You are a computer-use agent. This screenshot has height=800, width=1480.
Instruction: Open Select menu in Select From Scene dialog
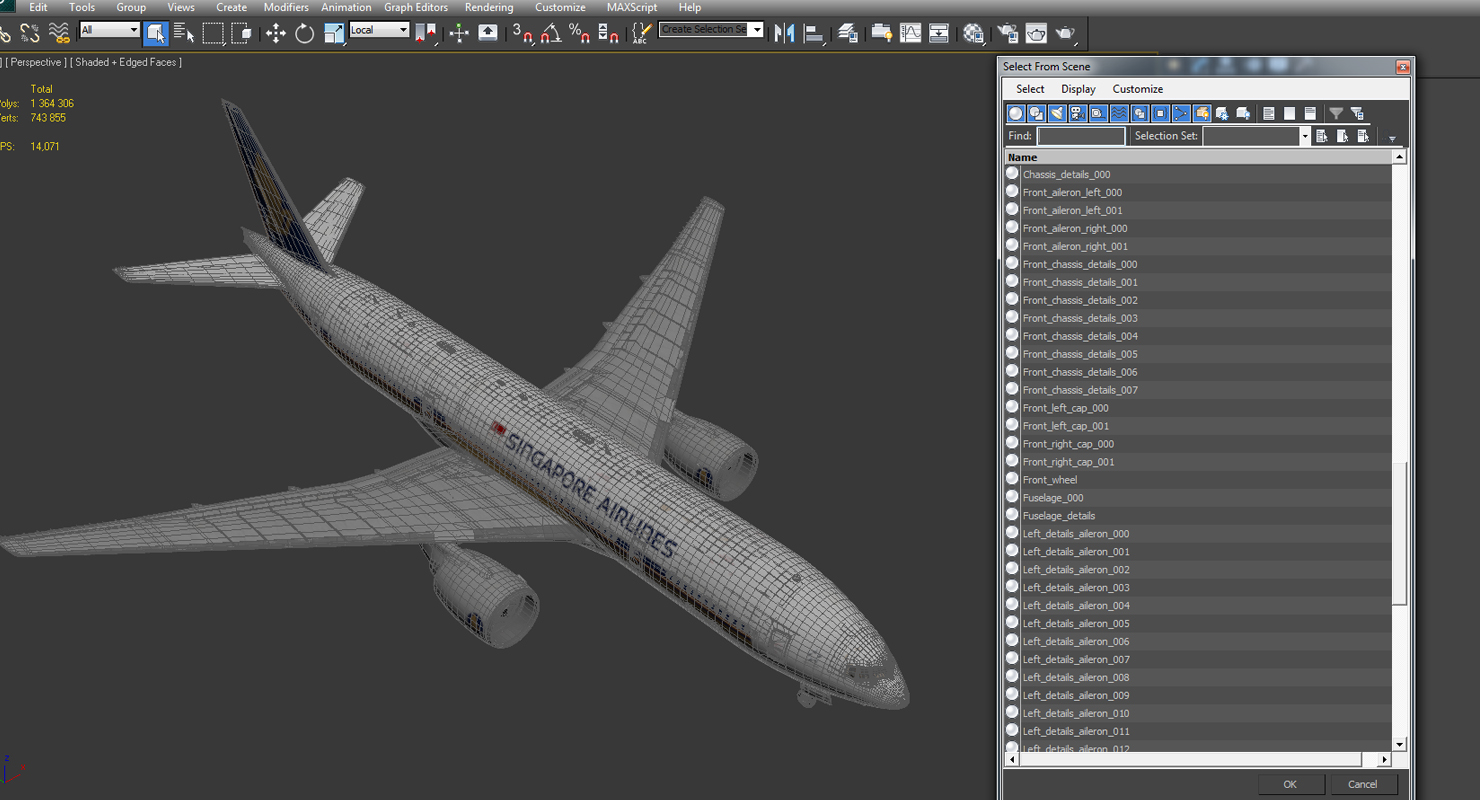1030,89
